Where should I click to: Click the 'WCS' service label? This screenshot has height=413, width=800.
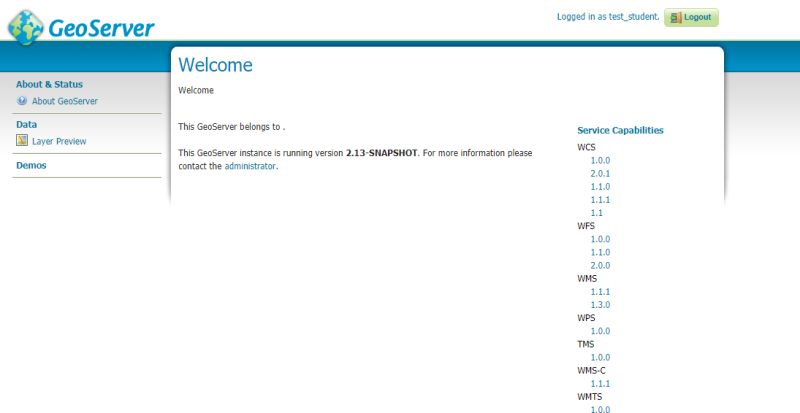(x=586, y=147)
